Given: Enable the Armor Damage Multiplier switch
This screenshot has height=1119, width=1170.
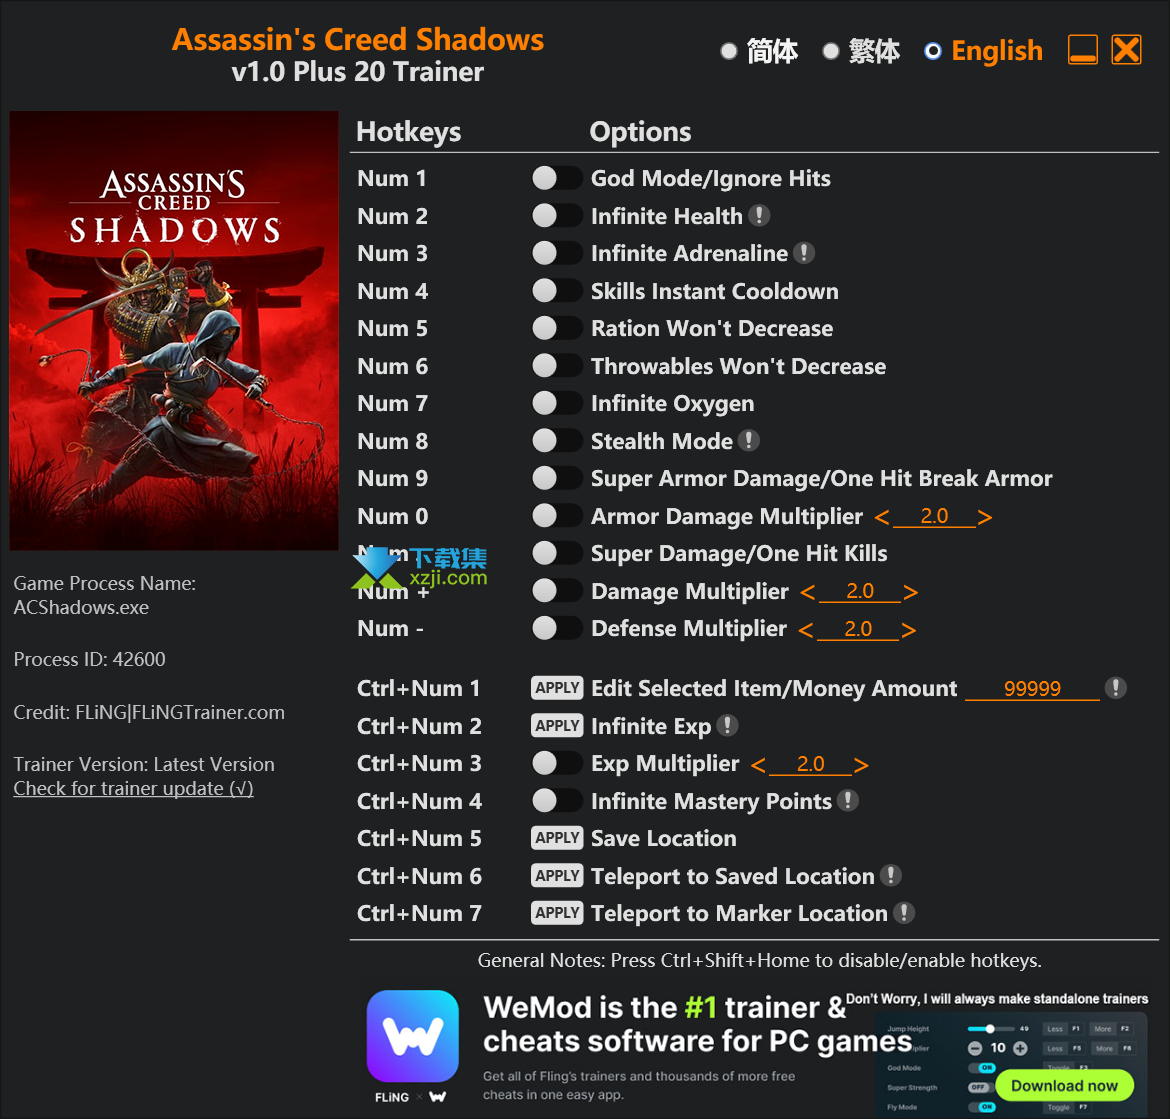Looking at the screenshot, I should click(557, 515).
